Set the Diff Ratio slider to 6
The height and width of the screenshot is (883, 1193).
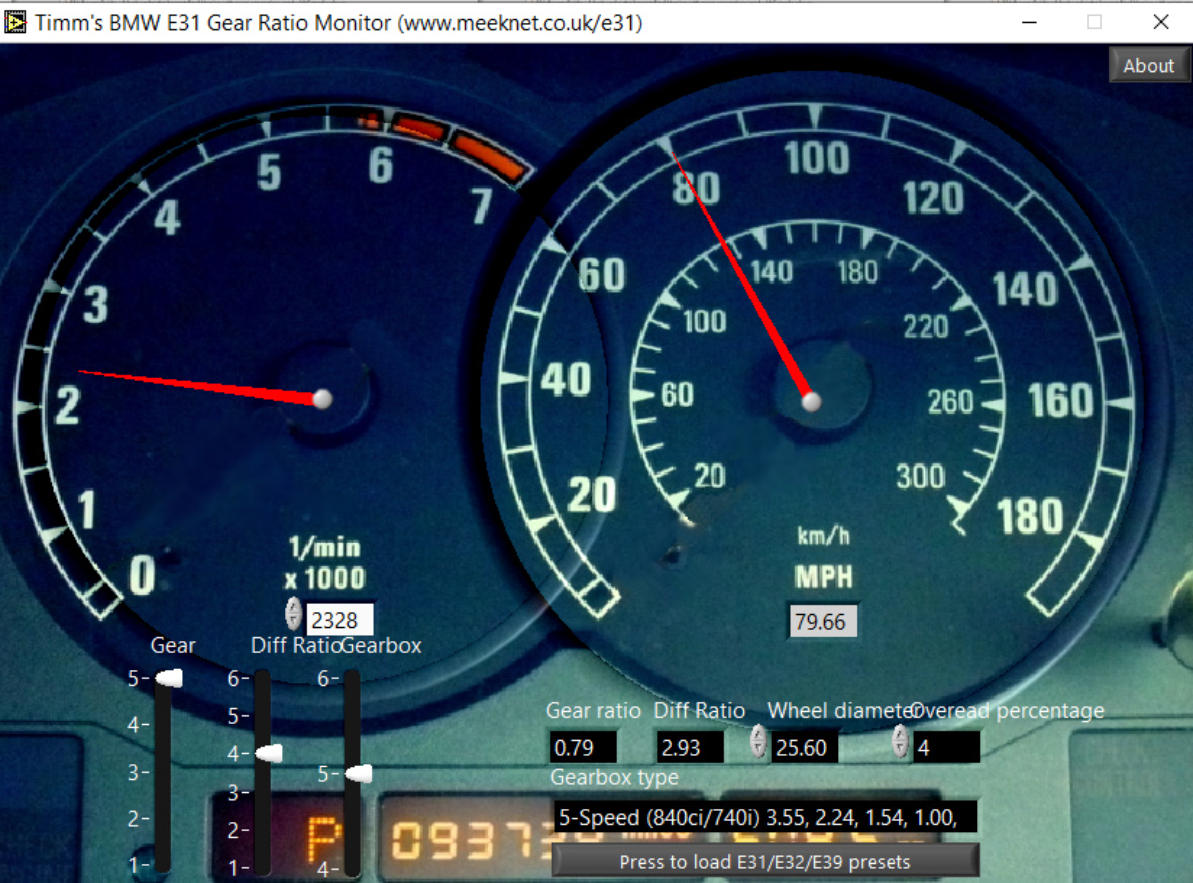tap(262, 678)
